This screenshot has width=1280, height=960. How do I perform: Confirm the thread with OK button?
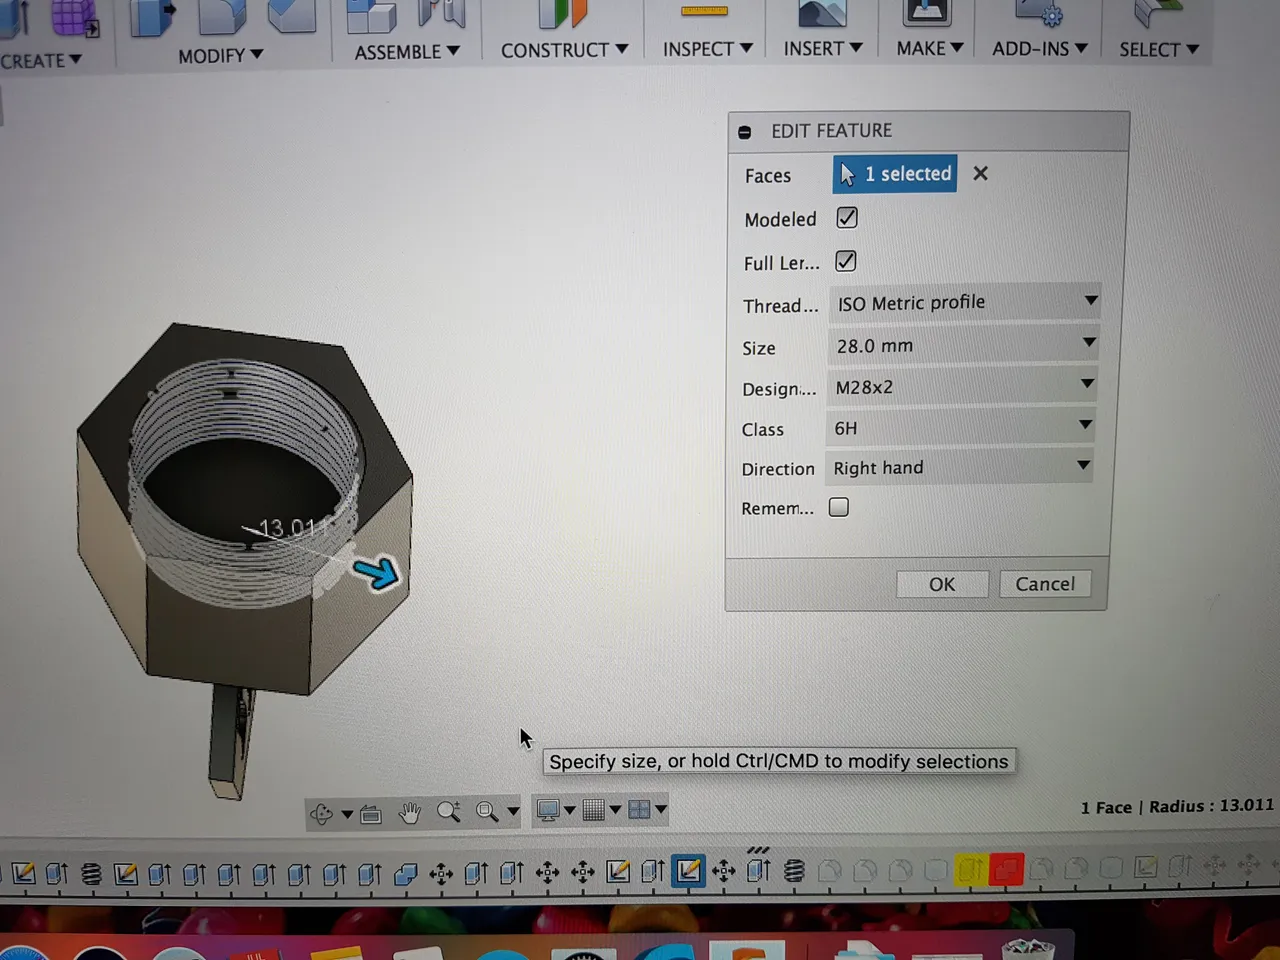click(x=942, y=584)
